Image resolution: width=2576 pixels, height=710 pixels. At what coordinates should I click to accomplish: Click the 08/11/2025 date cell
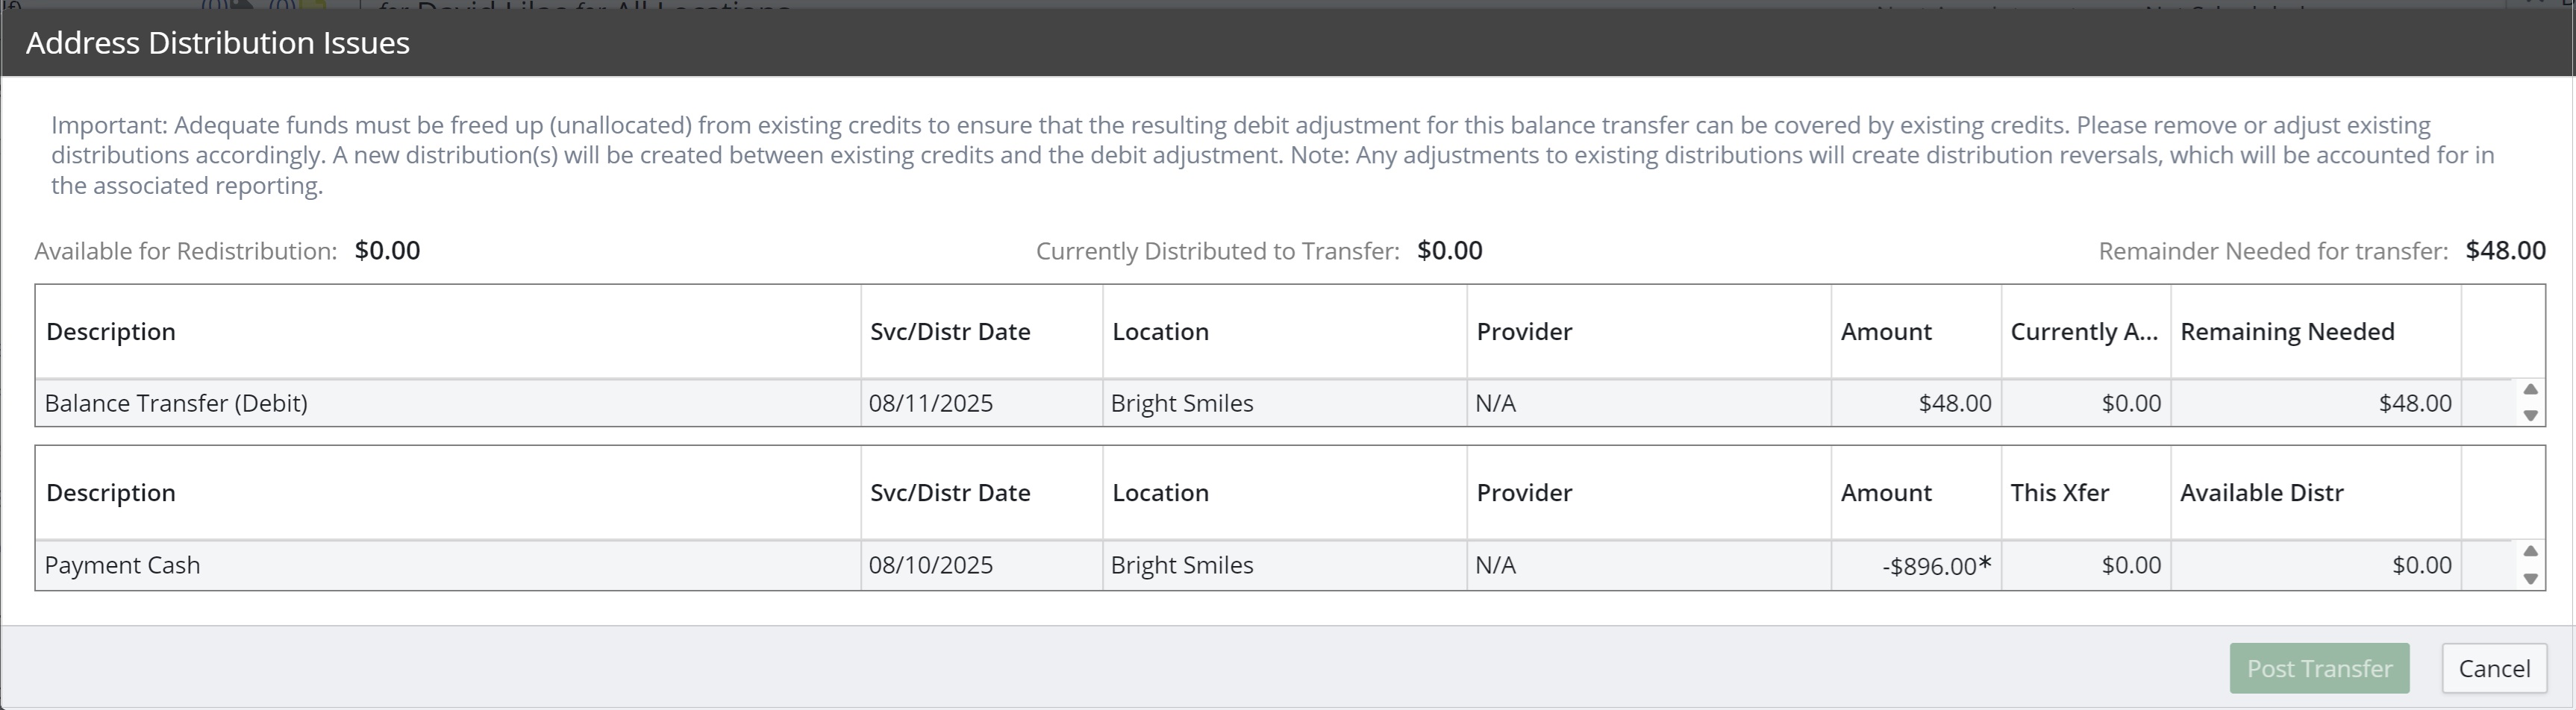click(x=930, y=403)
